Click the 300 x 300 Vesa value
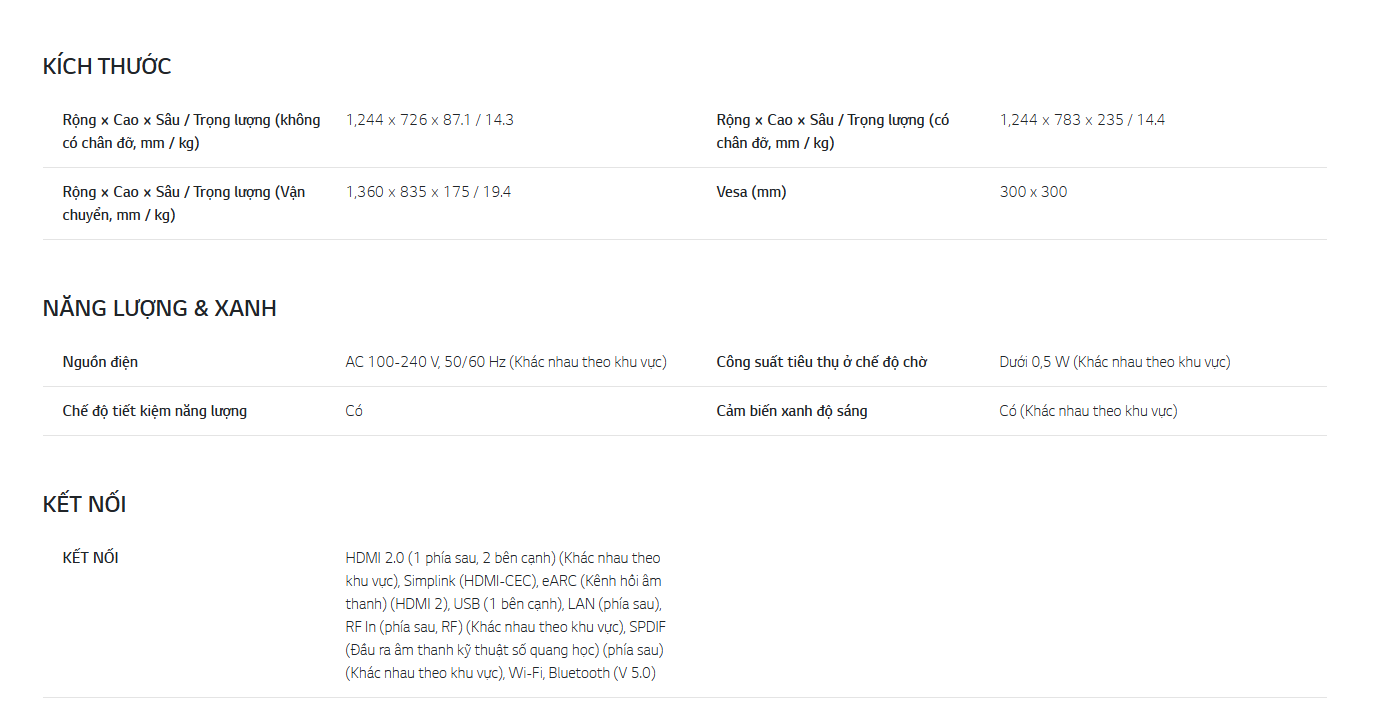The height and width of the screenshot is (708, 1388). click(x=1033, y=192)
